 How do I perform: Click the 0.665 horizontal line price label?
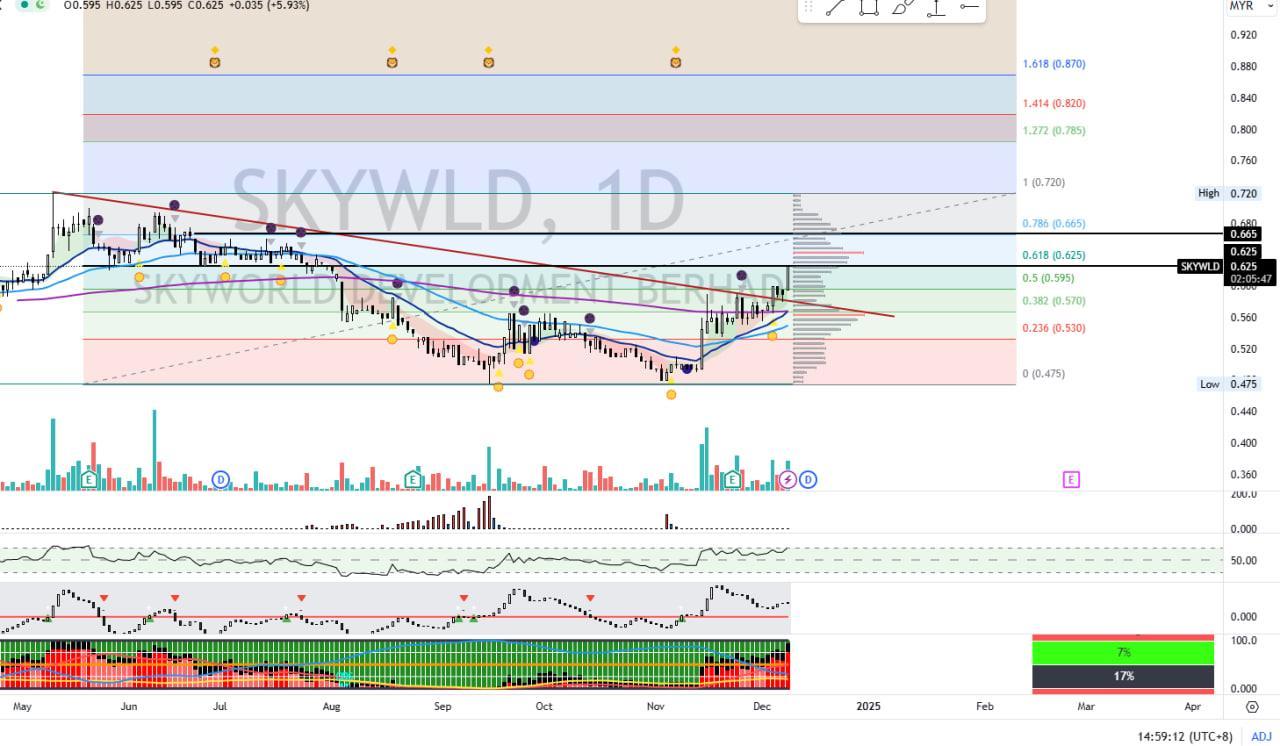click(x=1244, y=234)
